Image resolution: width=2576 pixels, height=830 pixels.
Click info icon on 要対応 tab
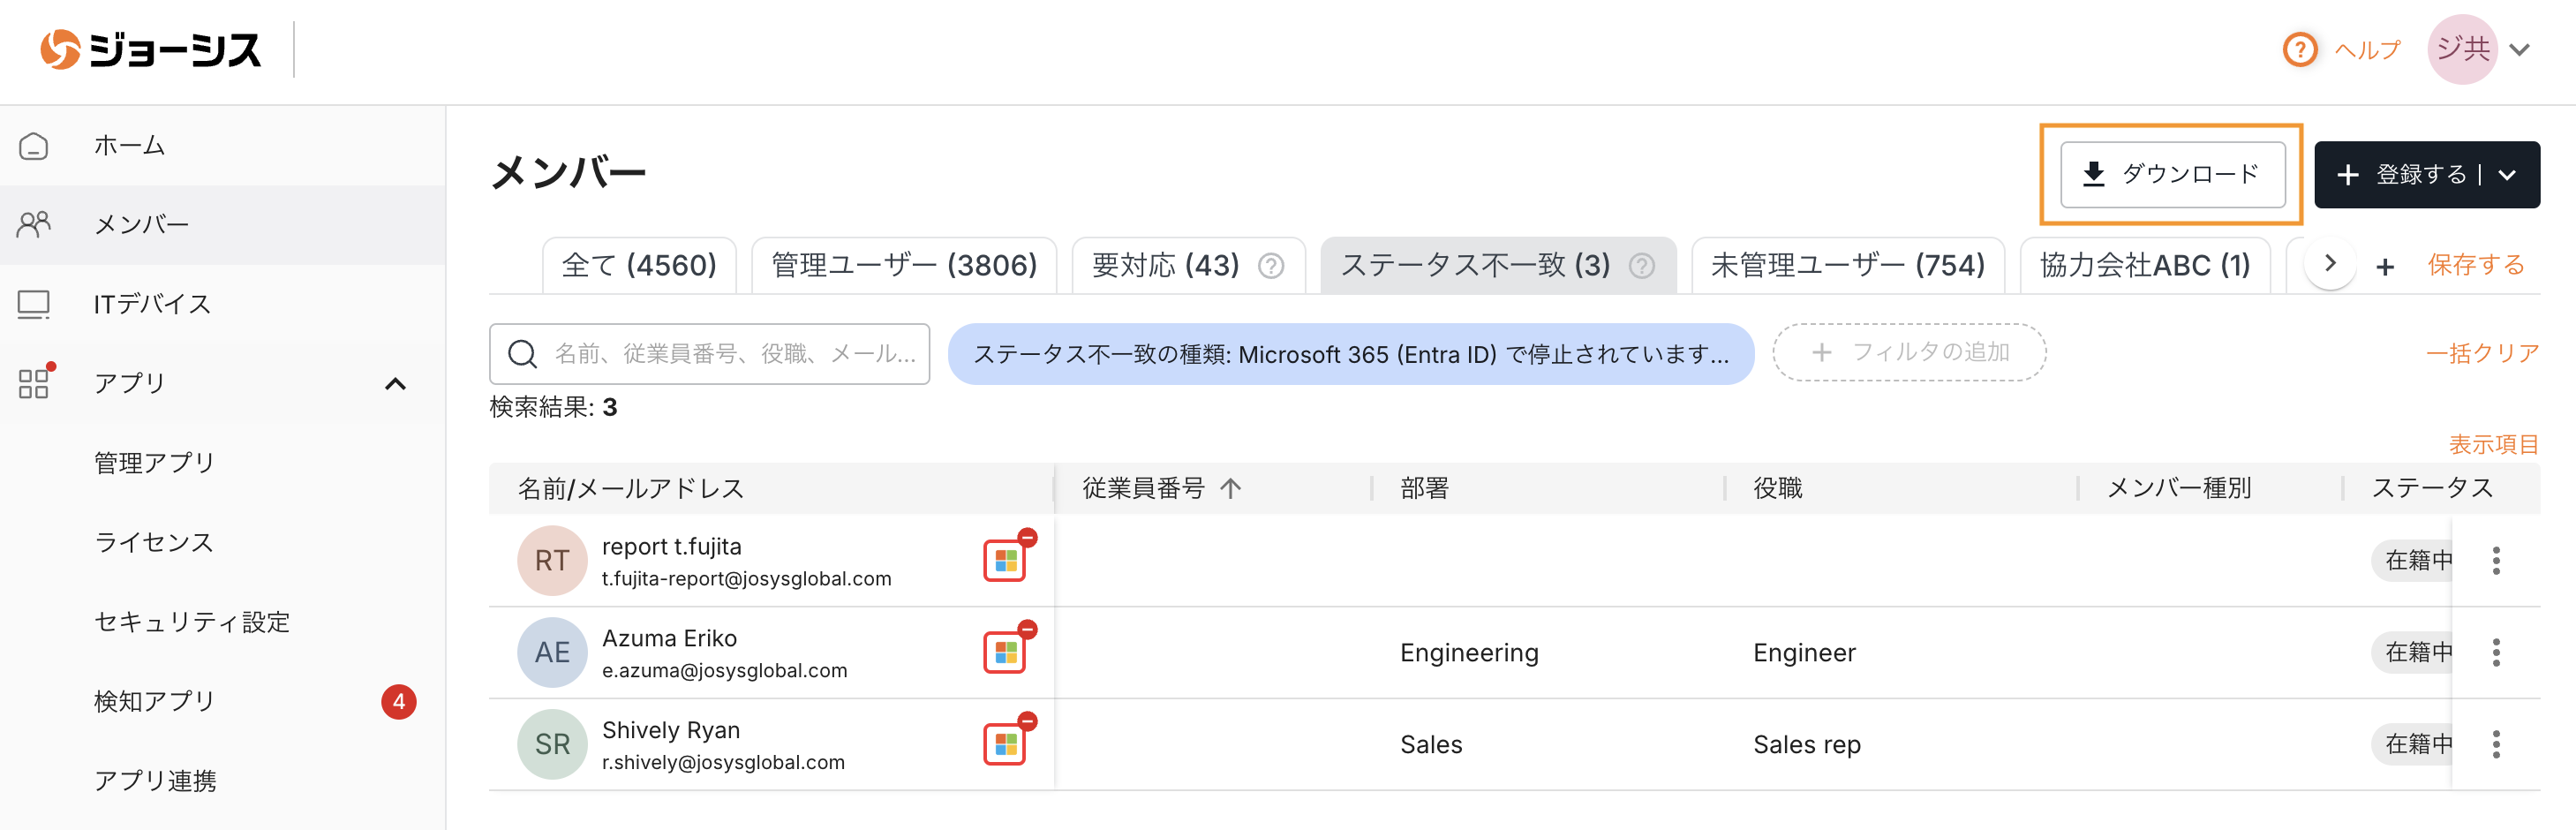pos(1271,265)
